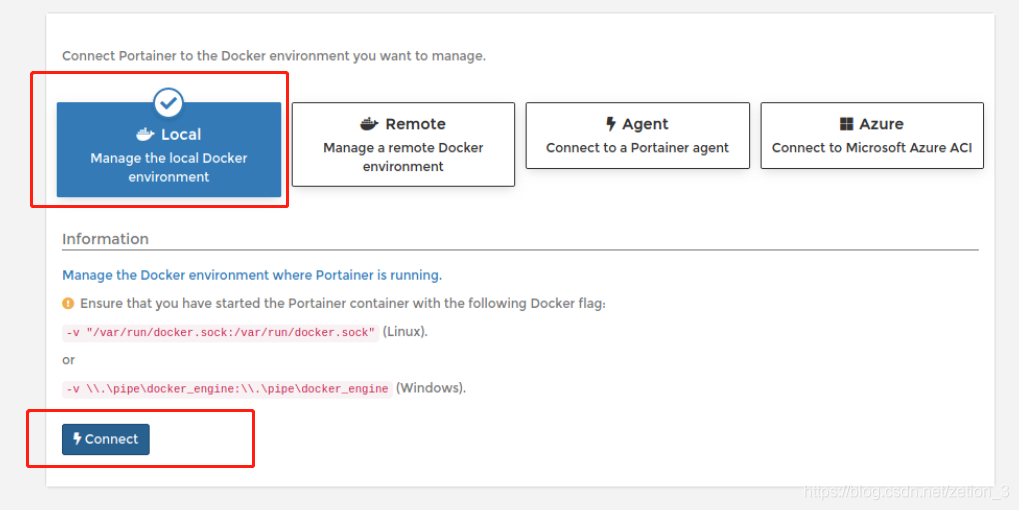Click the Docker whale icon beside Local
The width and height of the screenshot is (1019, 510).
pyautogui.click(x=145, y=134)
